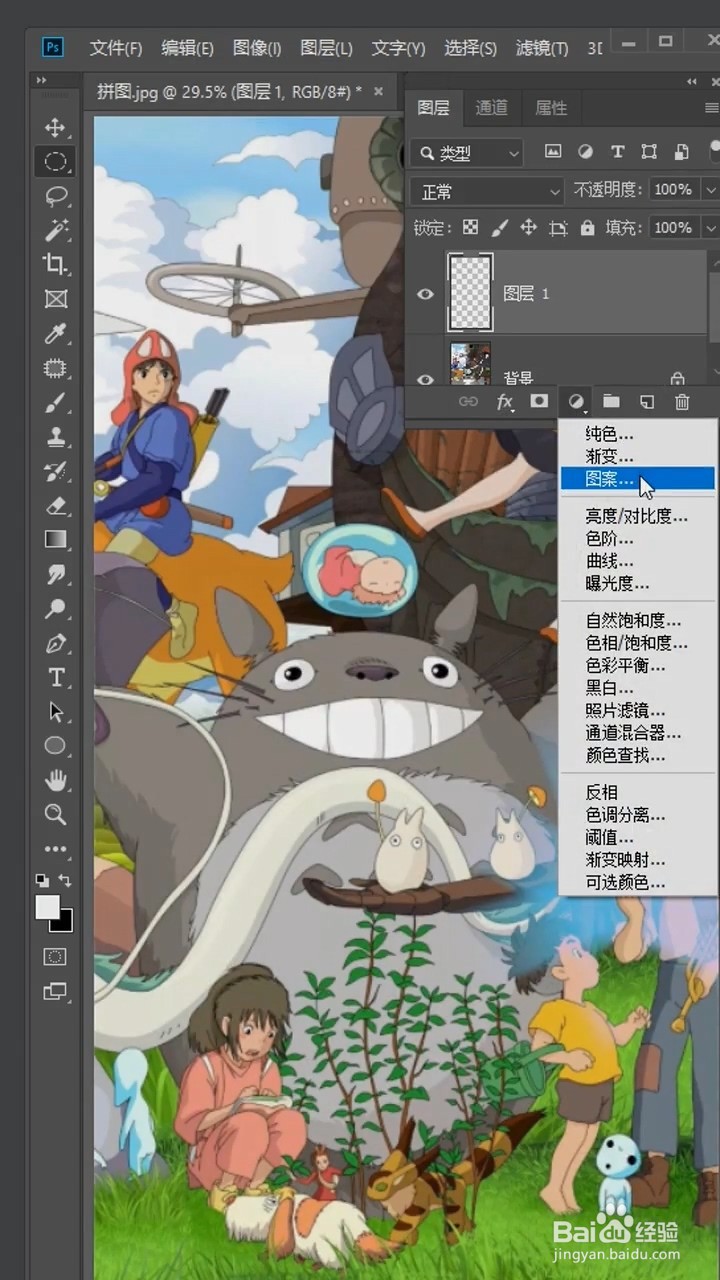Screen dimensions: 720x1280
Task: Select the Gradient tool
Action: click(55, 540)
